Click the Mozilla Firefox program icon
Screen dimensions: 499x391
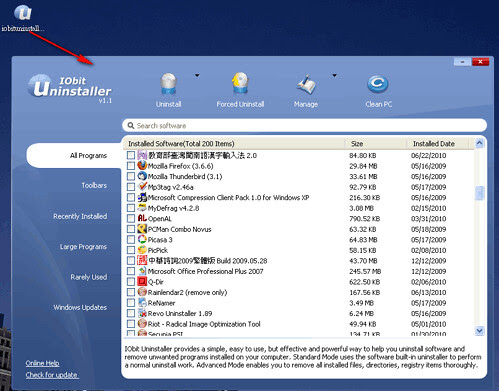(x=142, y=166)
